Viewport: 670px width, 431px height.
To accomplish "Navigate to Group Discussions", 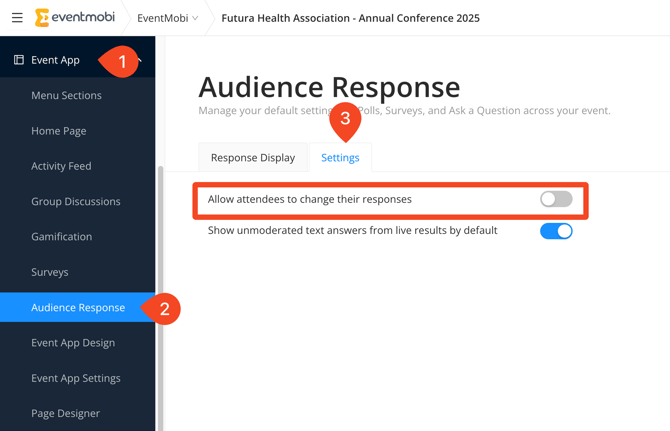I will [75, 202].
